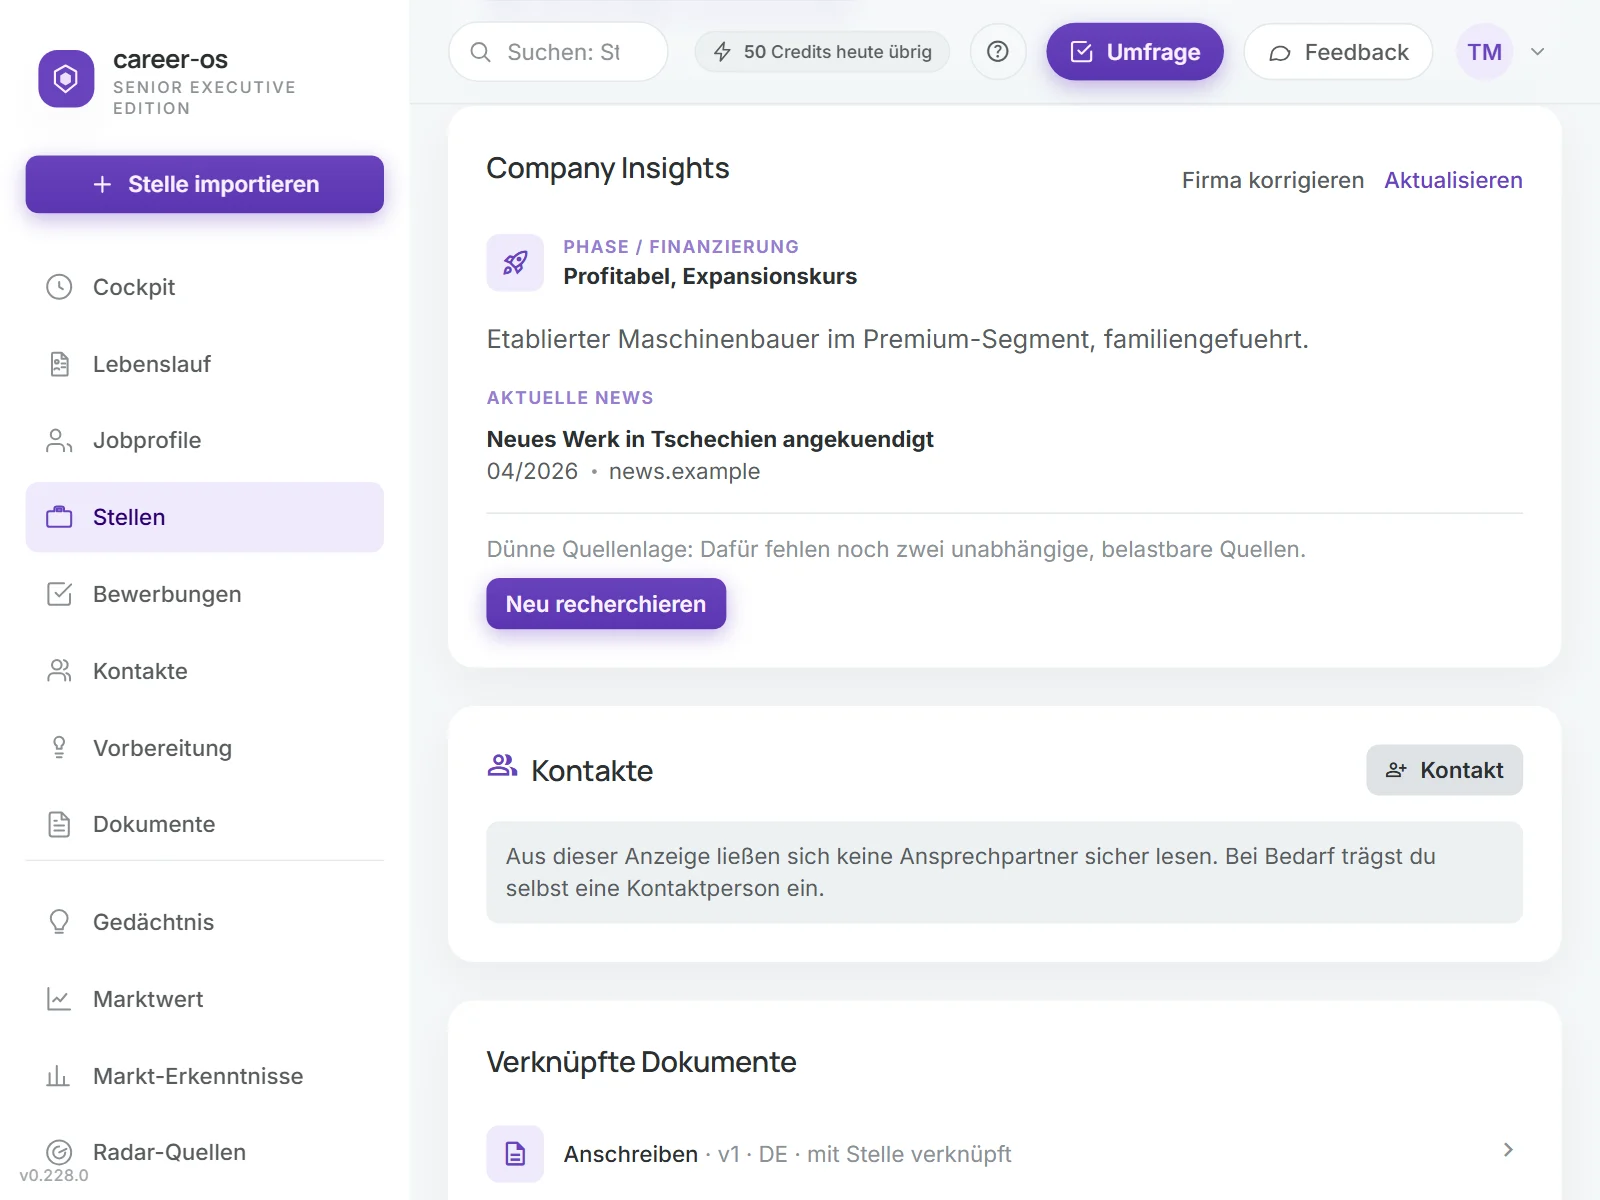Image resolution: width=1600 pixels, height=1200 pixels.
Task: Click the career-os logo icon
Action: point(66,78)
